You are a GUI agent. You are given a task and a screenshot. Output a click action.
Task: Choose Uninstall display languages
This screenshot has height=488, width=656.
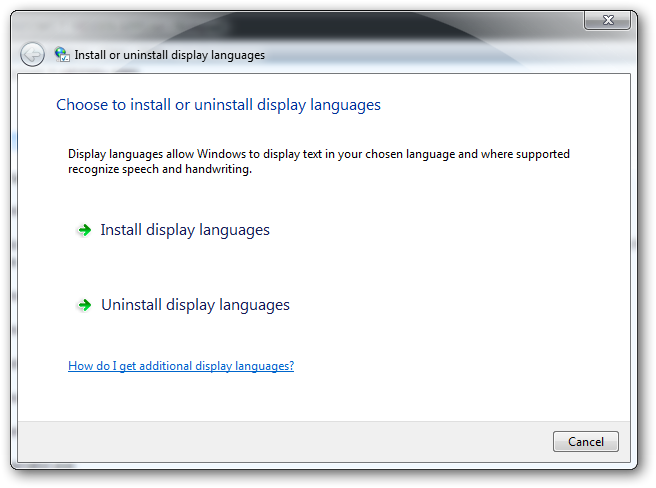[195, 305]
